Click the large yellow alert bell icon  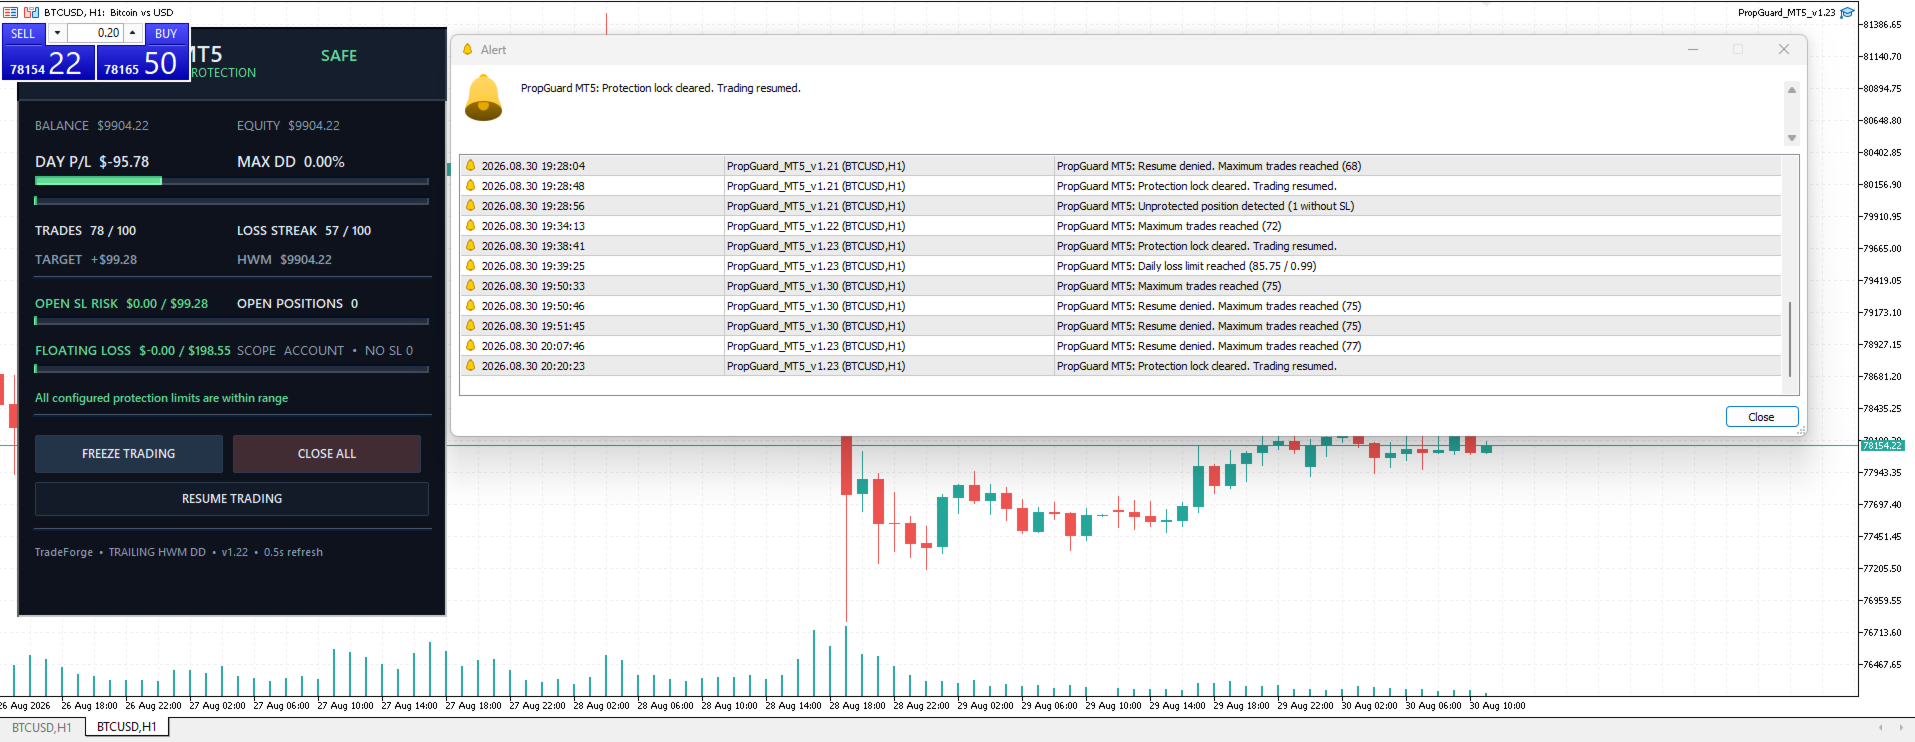pos(484,98)
